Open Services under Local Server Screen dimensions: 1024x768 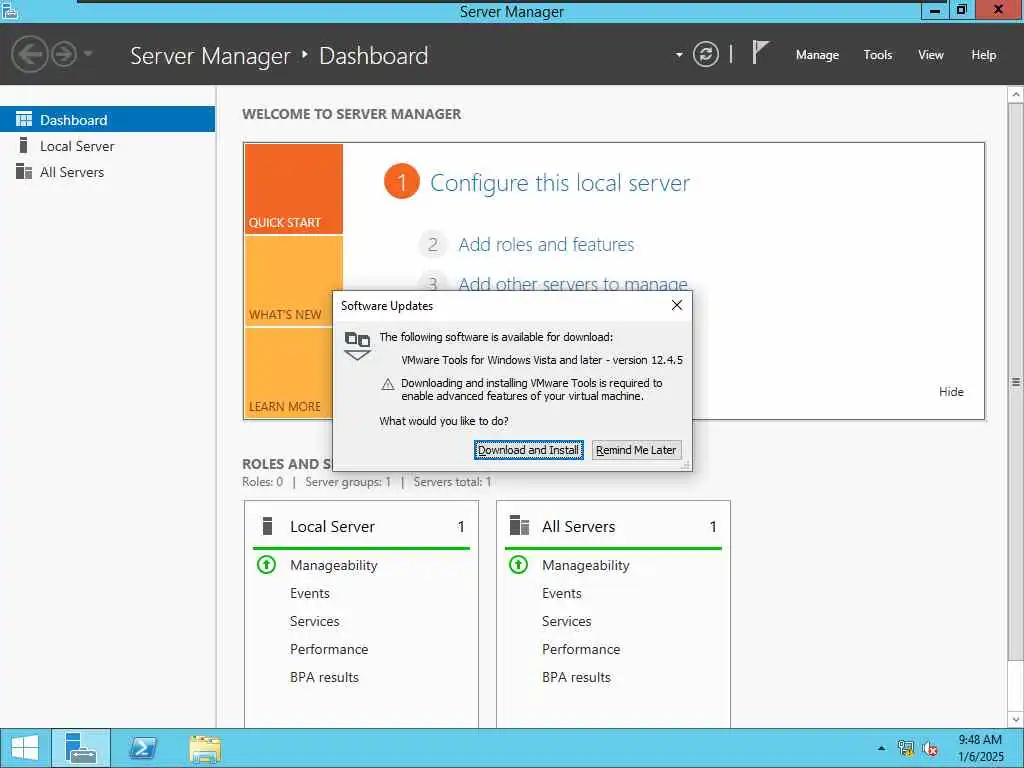(x=314, y=621)
